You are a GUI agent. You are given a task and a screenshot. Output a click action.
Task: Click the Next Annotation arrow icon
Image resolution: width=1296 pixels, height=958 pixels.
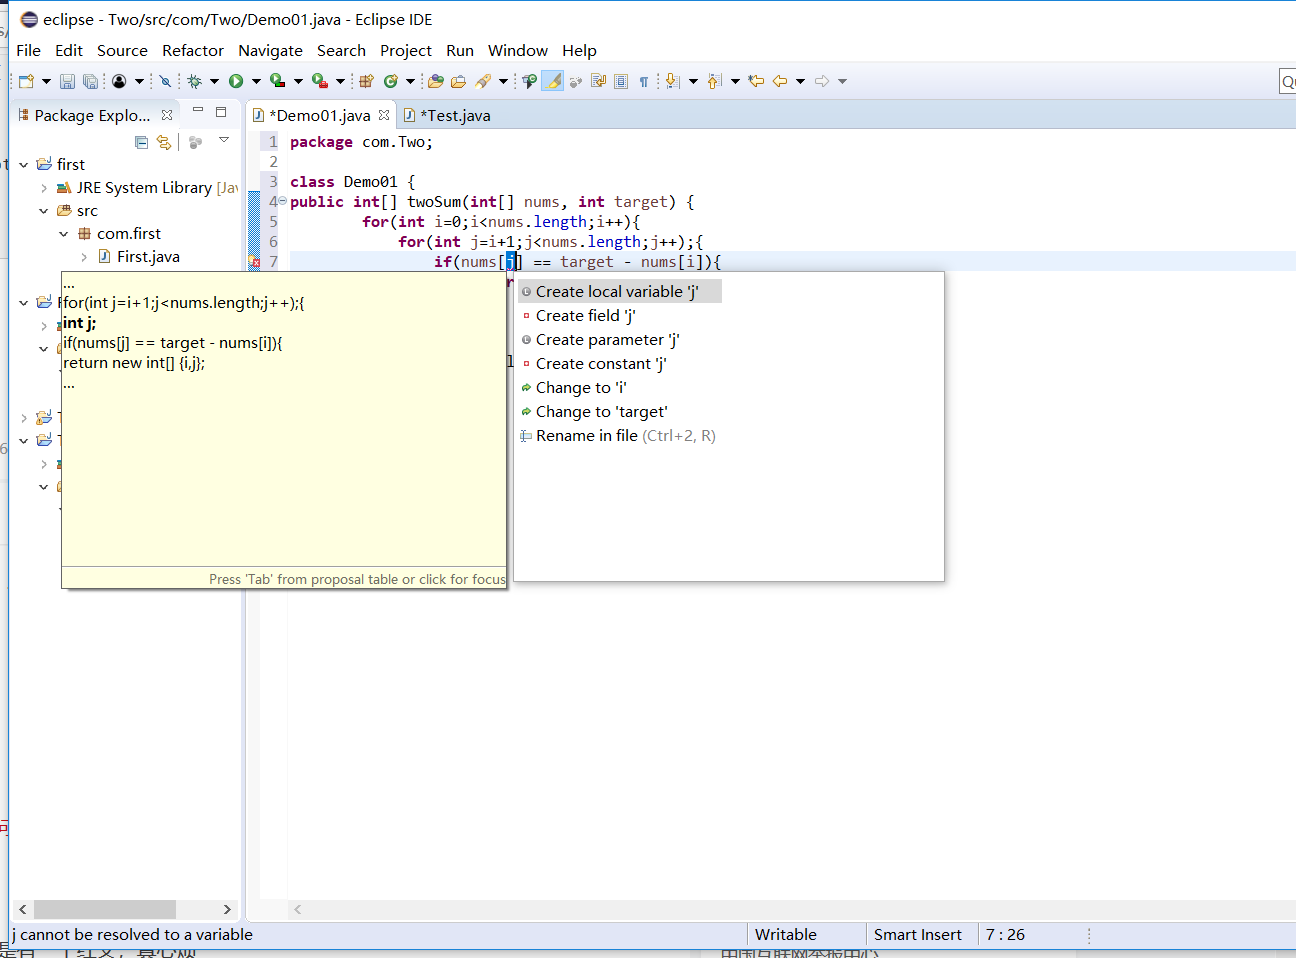(673, 81)
